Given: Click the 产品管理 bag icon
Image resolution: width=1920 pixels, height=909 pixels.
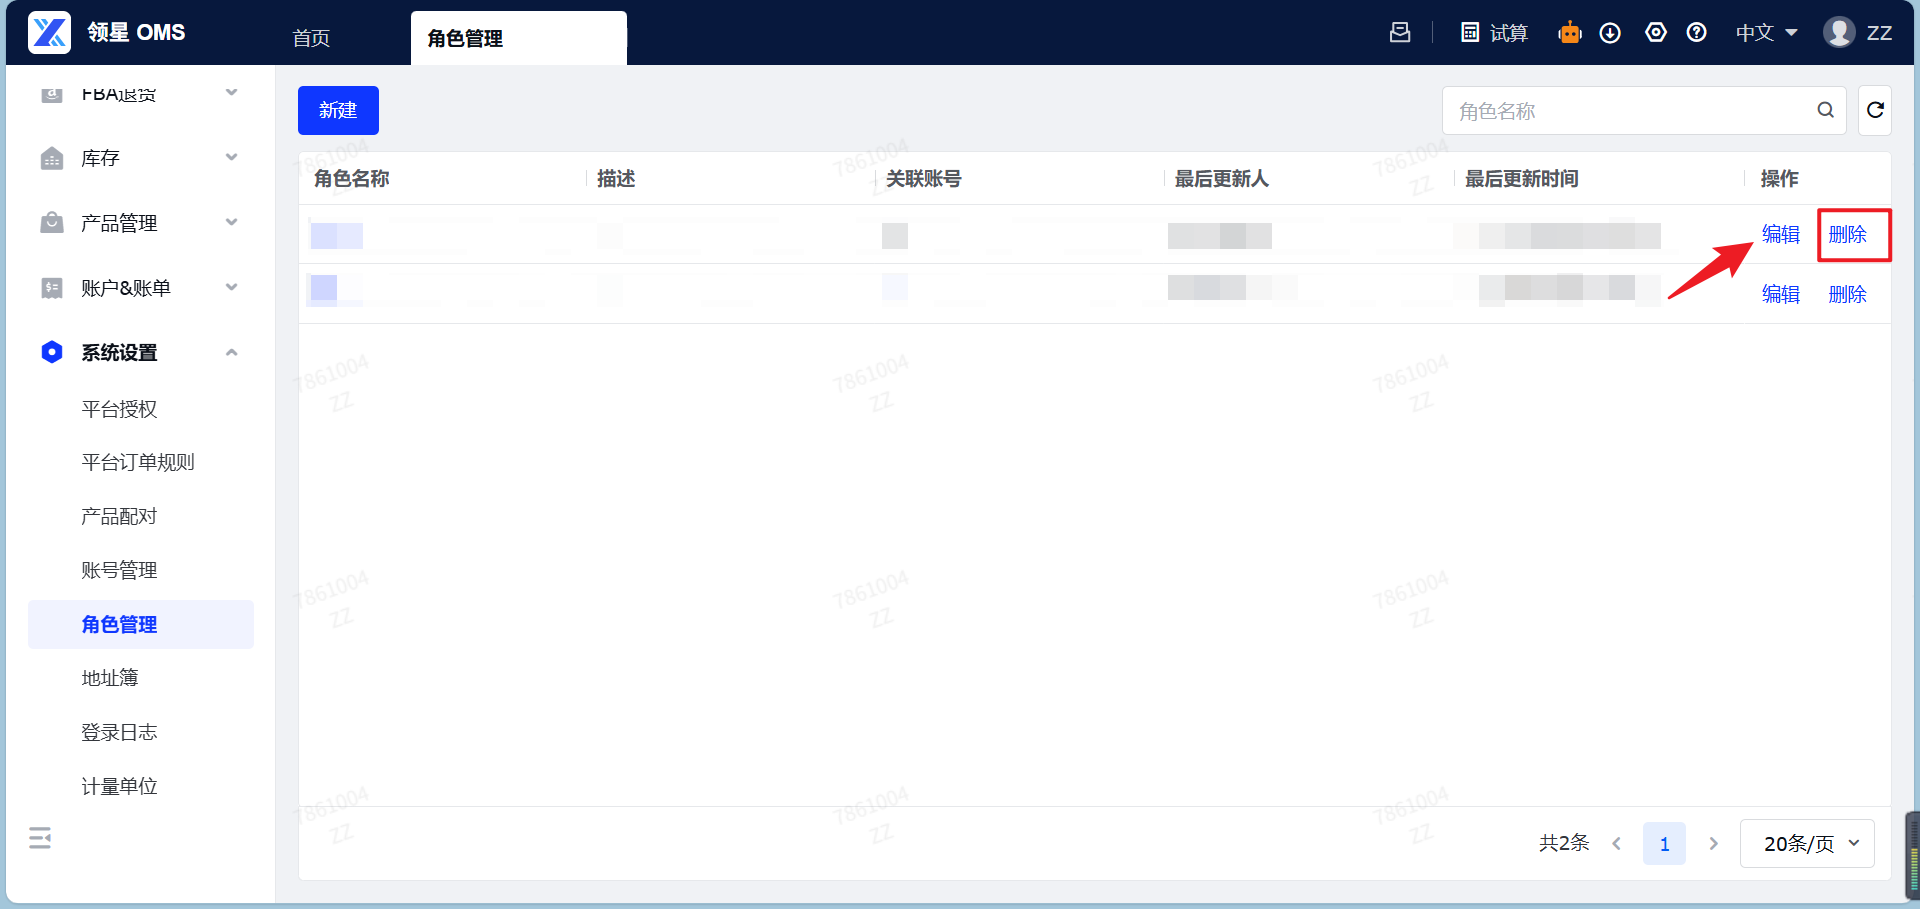Looking at the screenshot, I should [x=52, y=222].
